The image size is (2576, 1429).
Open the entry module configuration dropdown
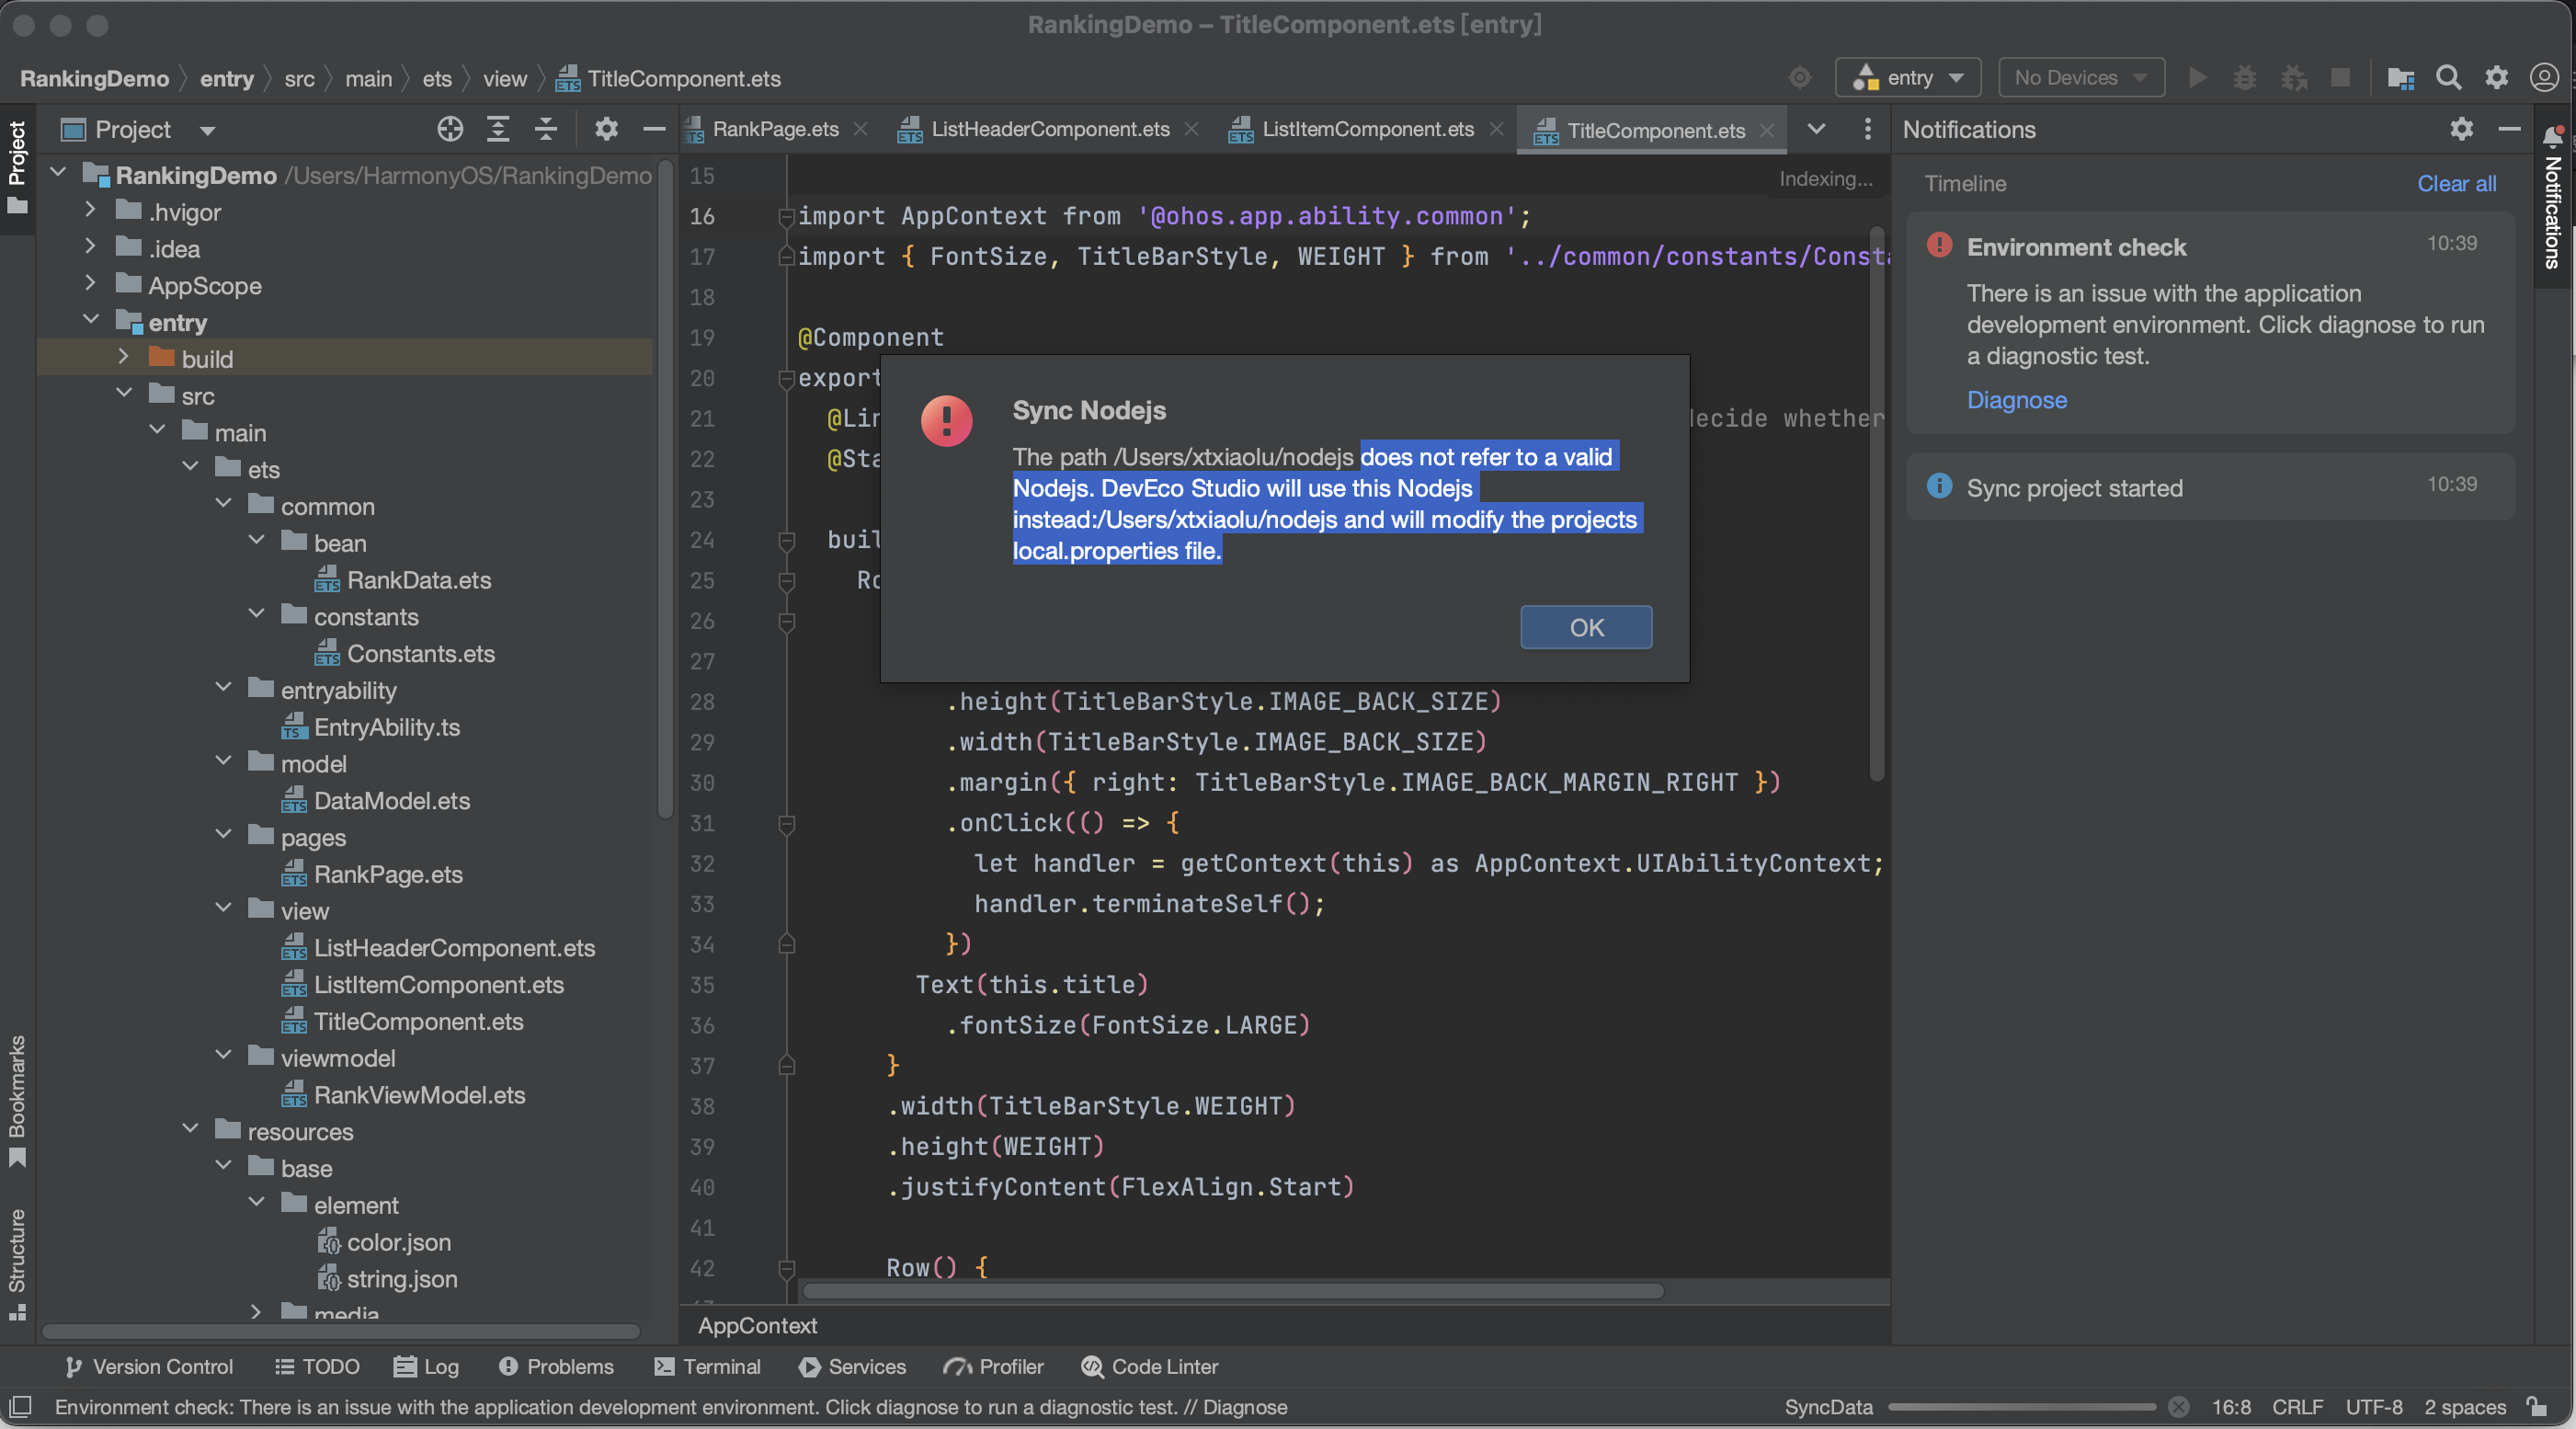[x=1908, y=78]
